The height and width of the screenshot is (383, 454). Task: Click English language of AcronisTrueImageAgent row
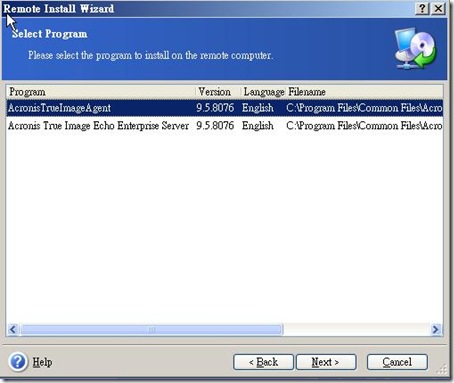click(258, 108)
